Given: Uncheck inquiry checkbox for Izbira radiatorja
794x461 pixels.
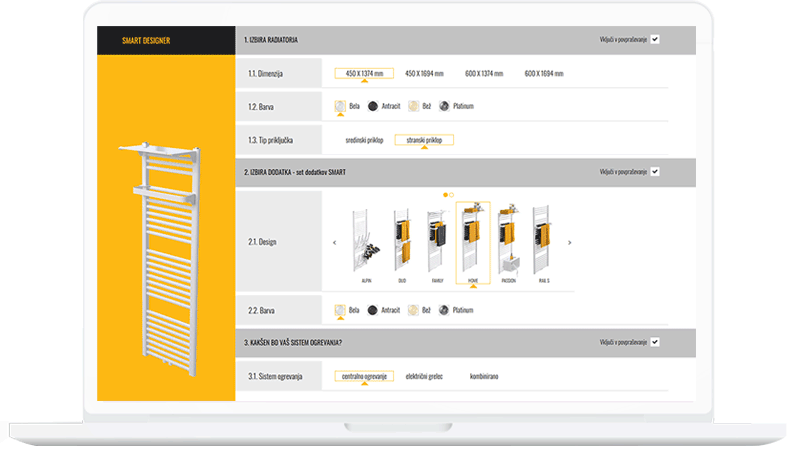Looking at the screenshot, I should 654,40.
